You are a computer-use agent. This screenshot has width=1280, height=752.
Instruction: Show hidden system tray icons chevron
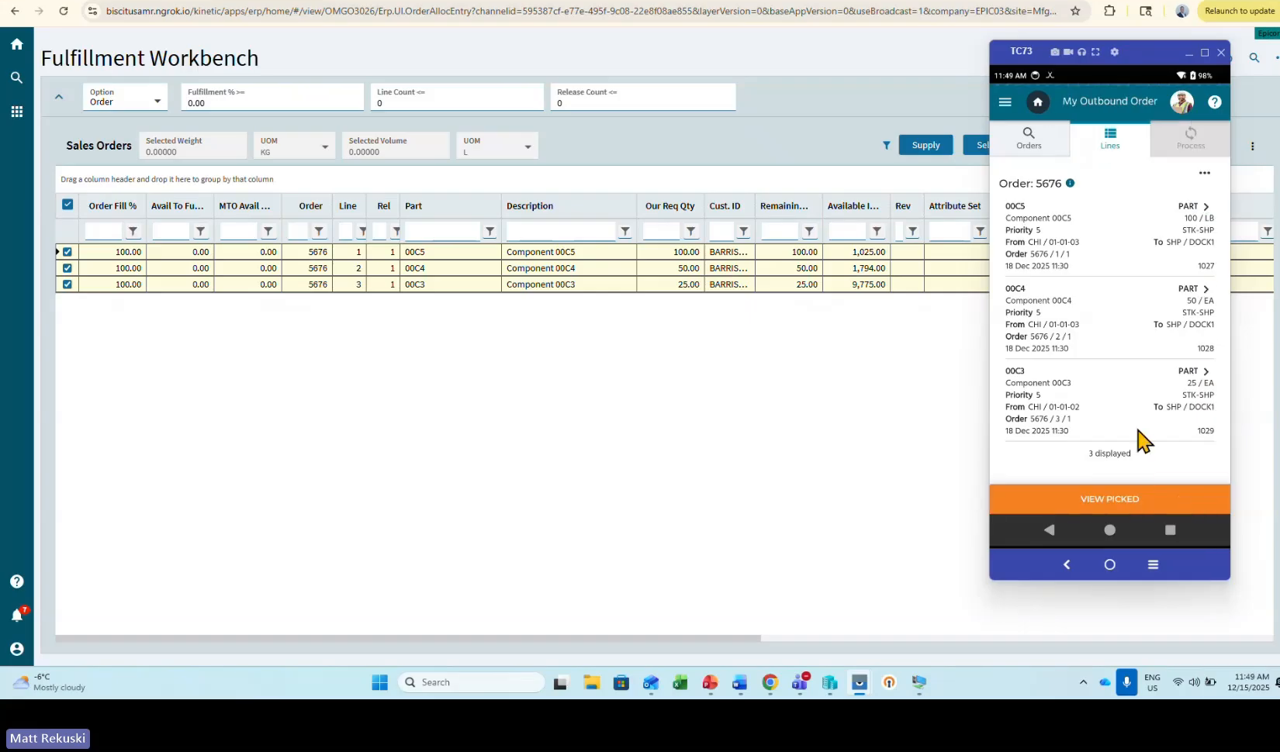1083,682
